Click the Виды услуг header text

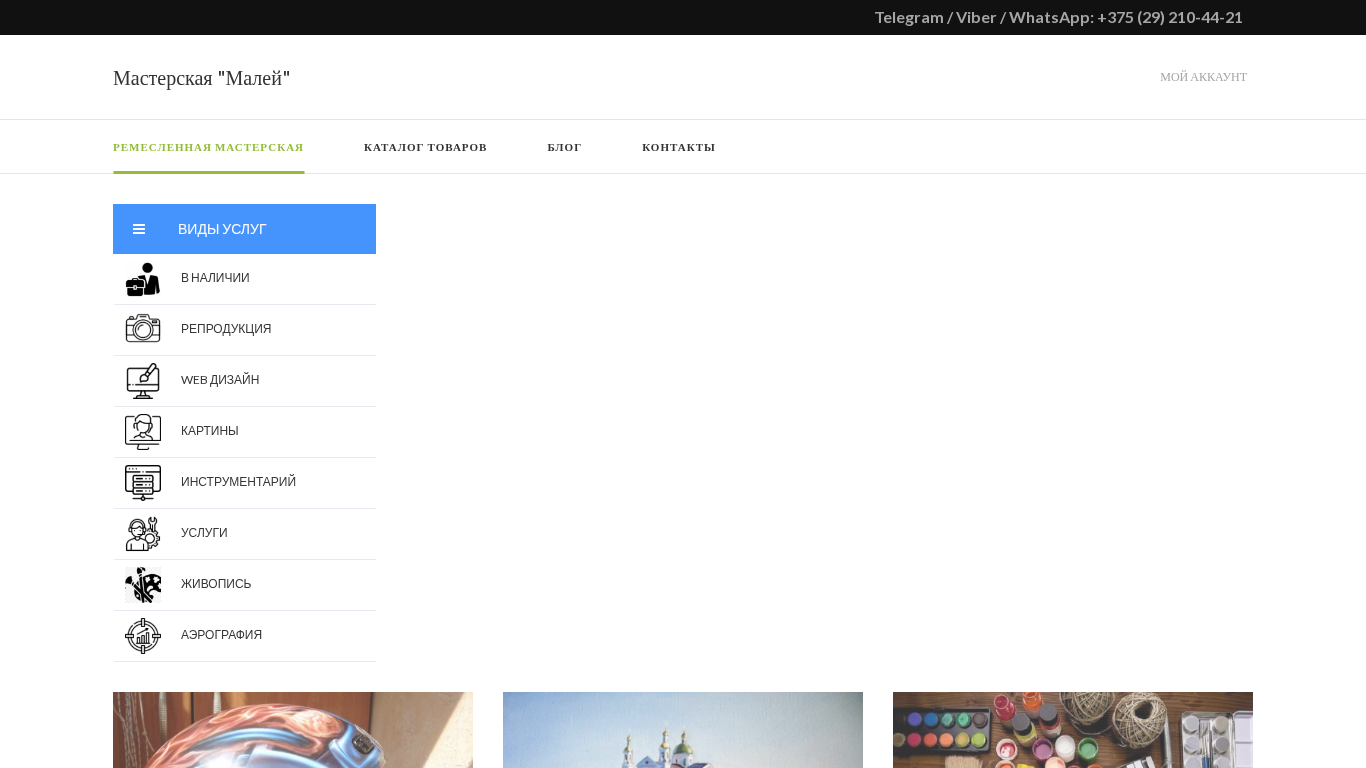(x=222, y=229)
